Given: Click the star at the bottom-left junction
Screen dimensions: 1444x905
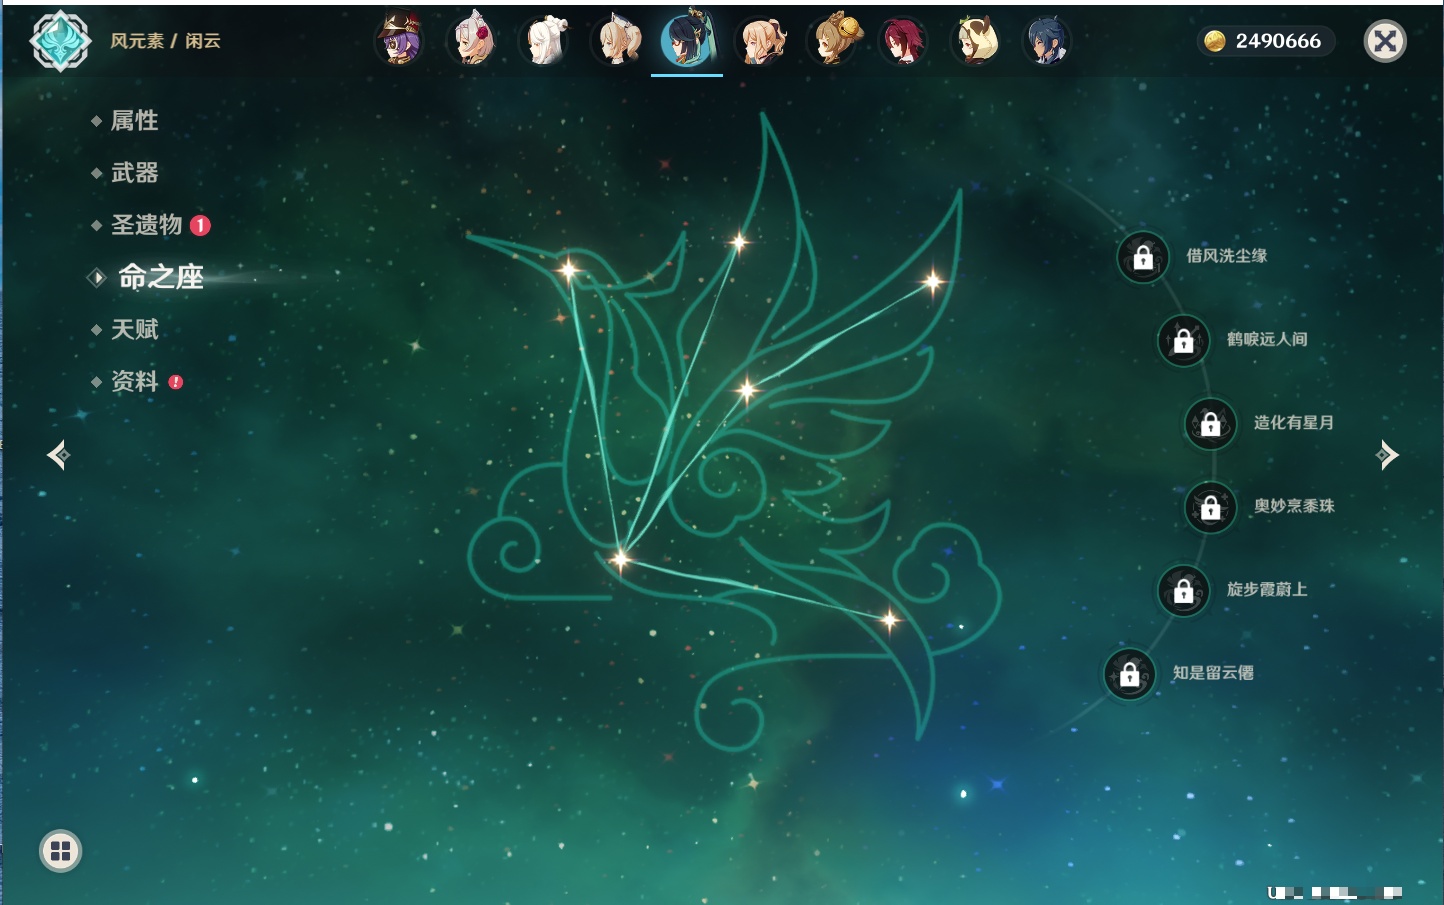Looking at the screenshot, I should click(621, 559).
